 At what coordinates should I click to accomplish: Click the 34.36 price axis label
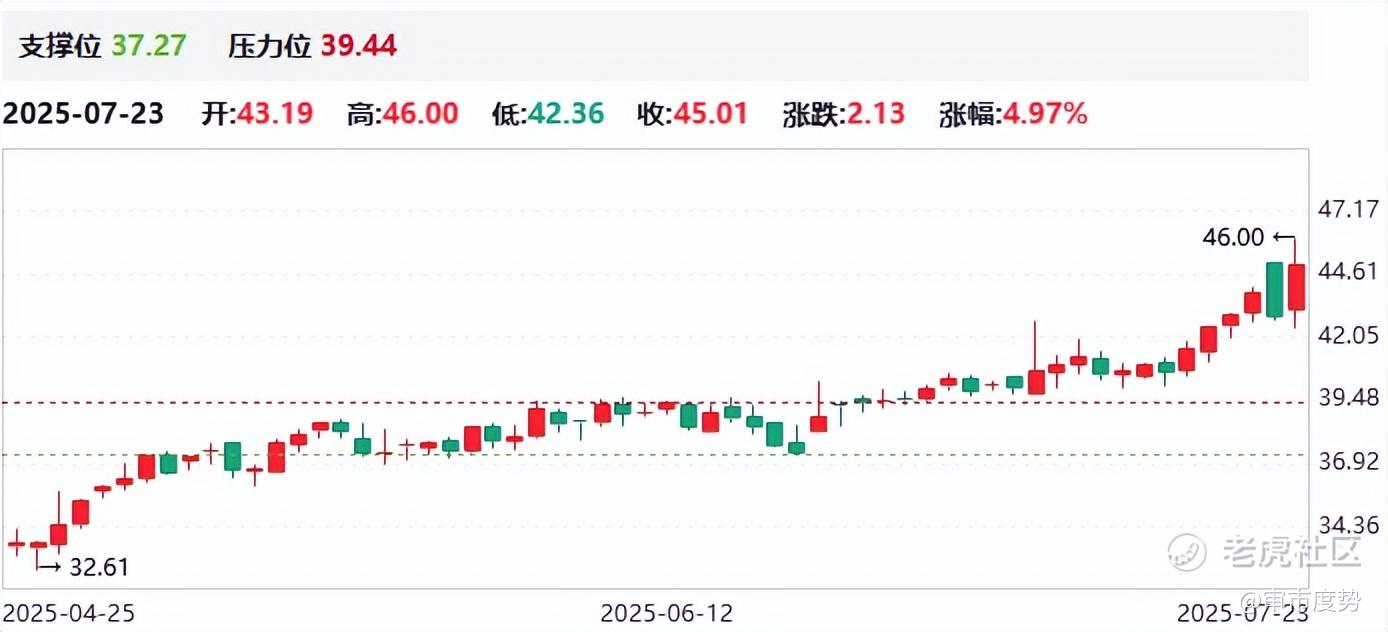pos(1349,525)
